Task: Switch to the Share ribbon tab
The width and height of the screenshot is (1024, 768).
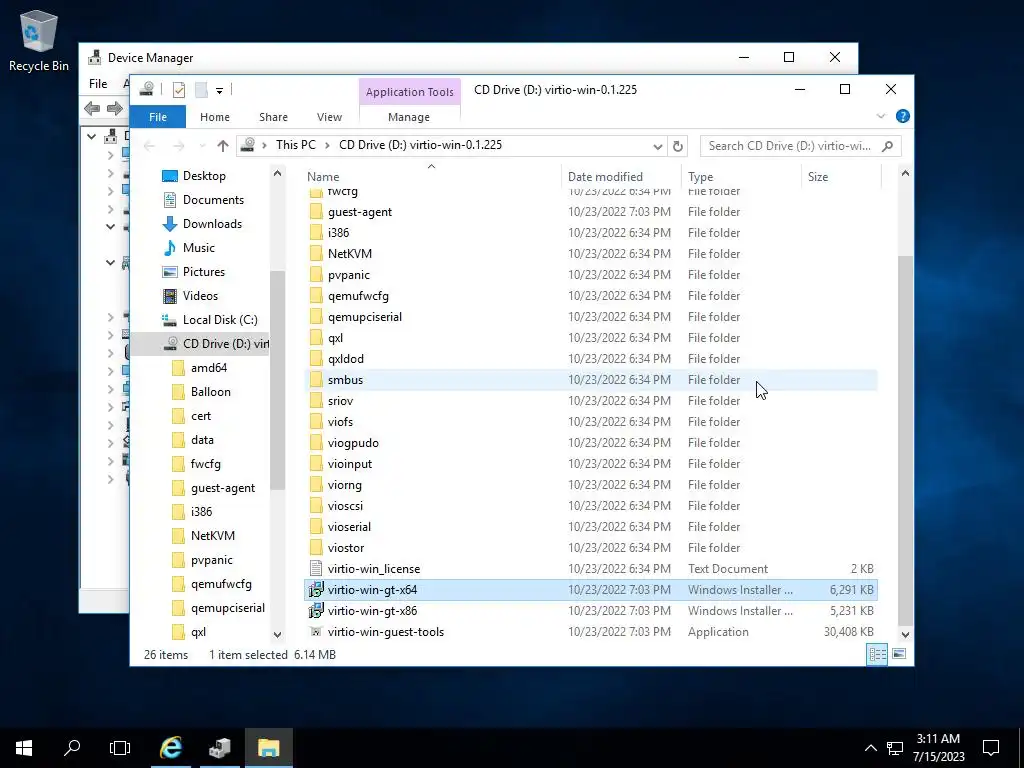Action: coord(273,117)
